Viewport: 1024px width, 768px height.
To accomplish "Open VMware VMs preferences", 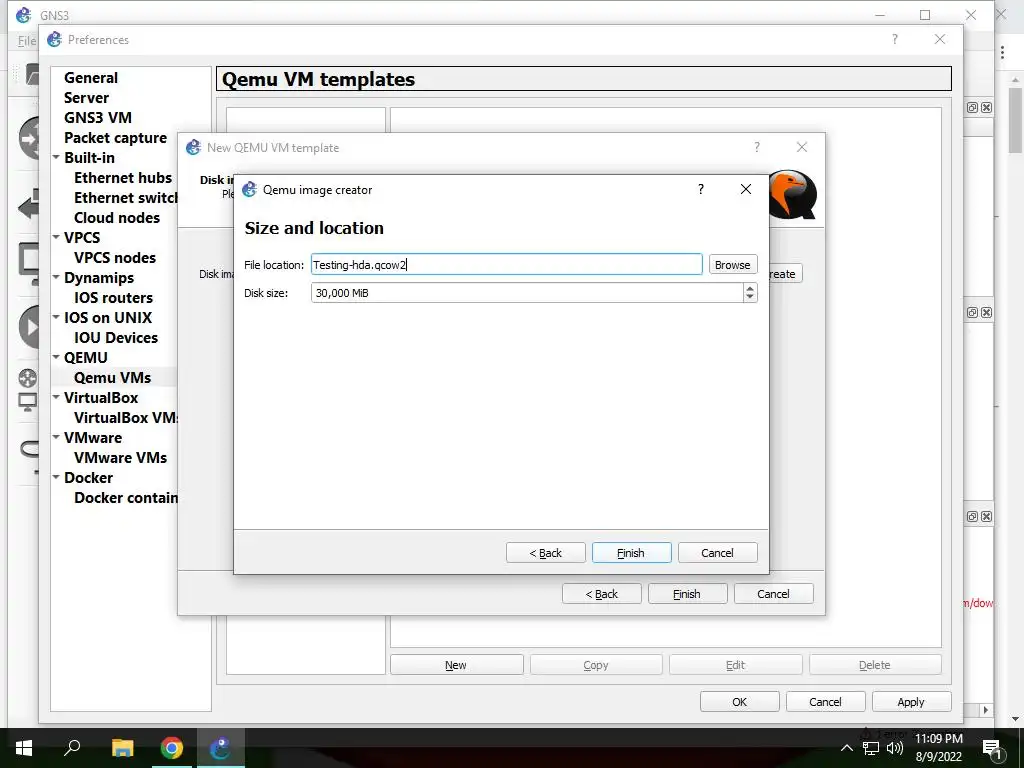I will click(x=121, y=458).
